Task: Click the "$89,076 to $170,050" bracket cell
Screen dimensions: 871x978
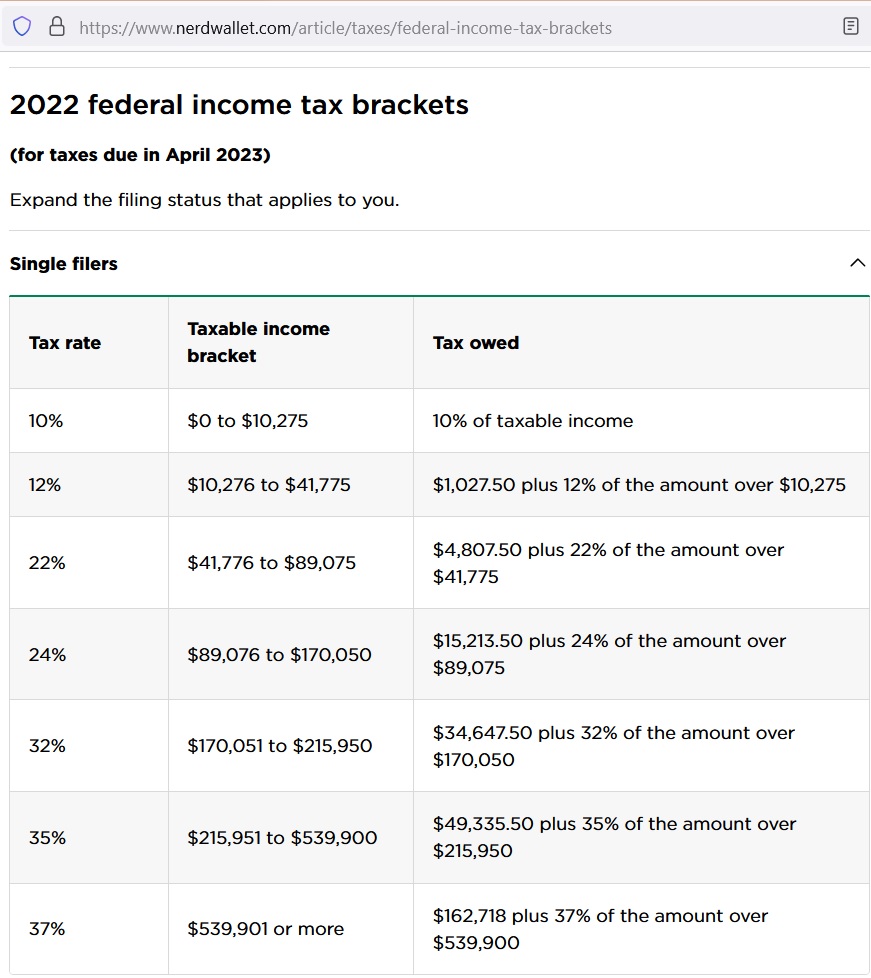Action: tap(279, 655)
